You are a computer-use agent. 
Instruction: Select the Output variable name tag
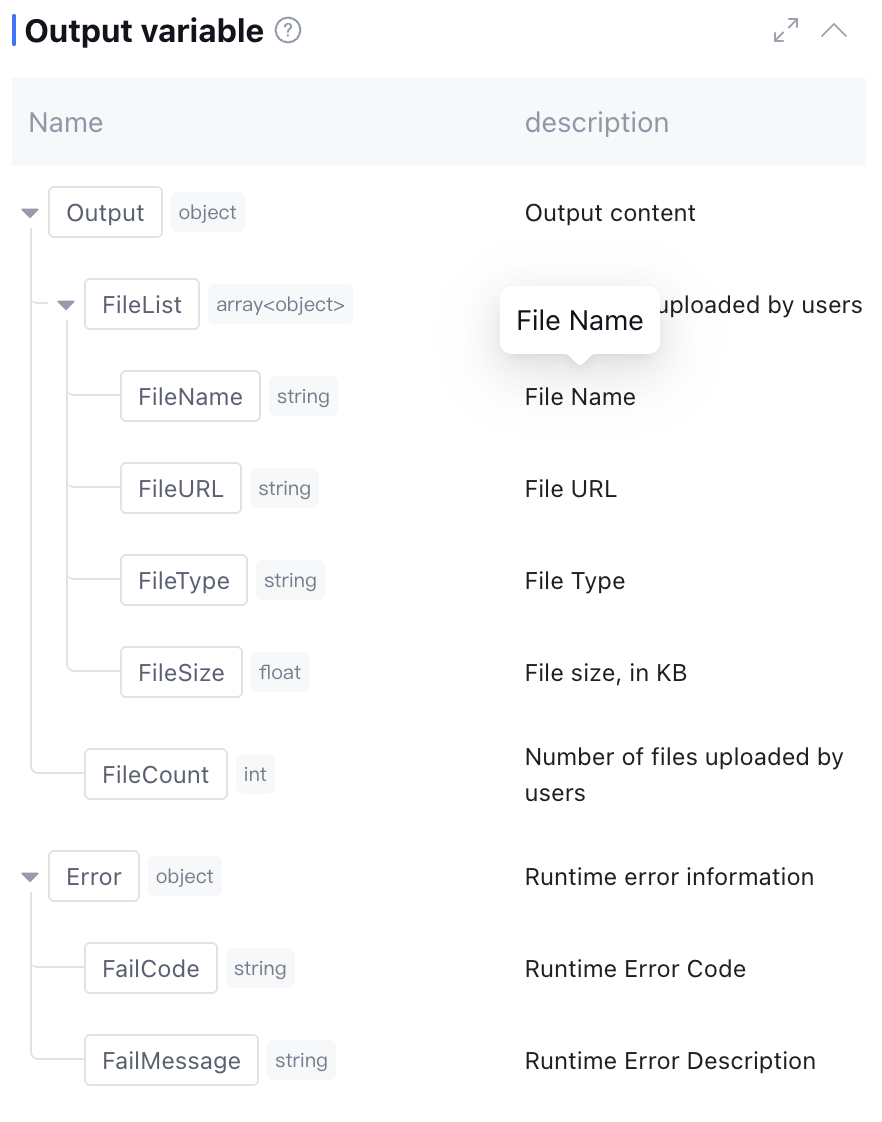105,213
